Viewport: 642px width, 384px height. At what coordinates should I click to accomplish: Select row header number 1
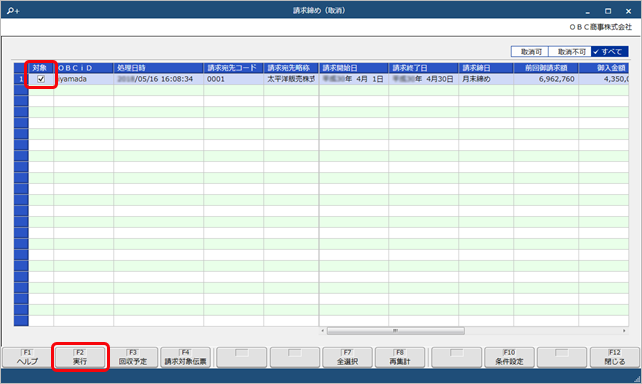pyautogui.click(x=21, y=79)
